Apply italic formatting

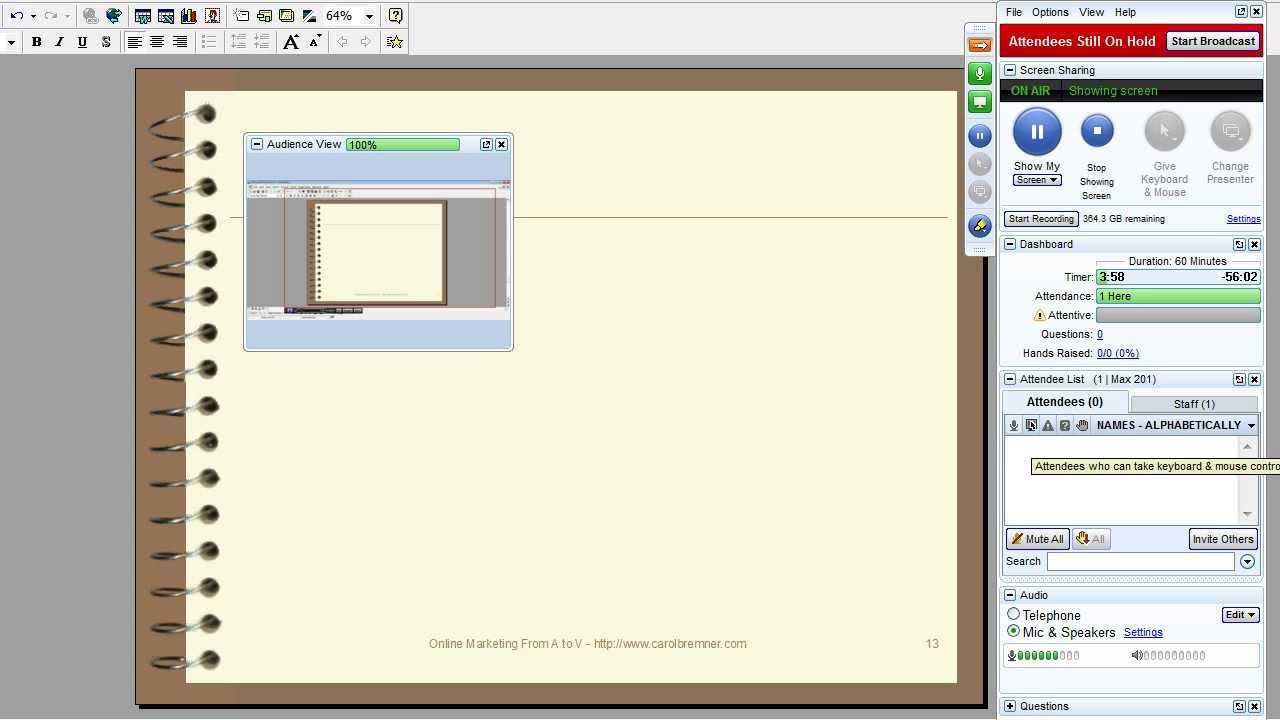[x=59, y=42]
